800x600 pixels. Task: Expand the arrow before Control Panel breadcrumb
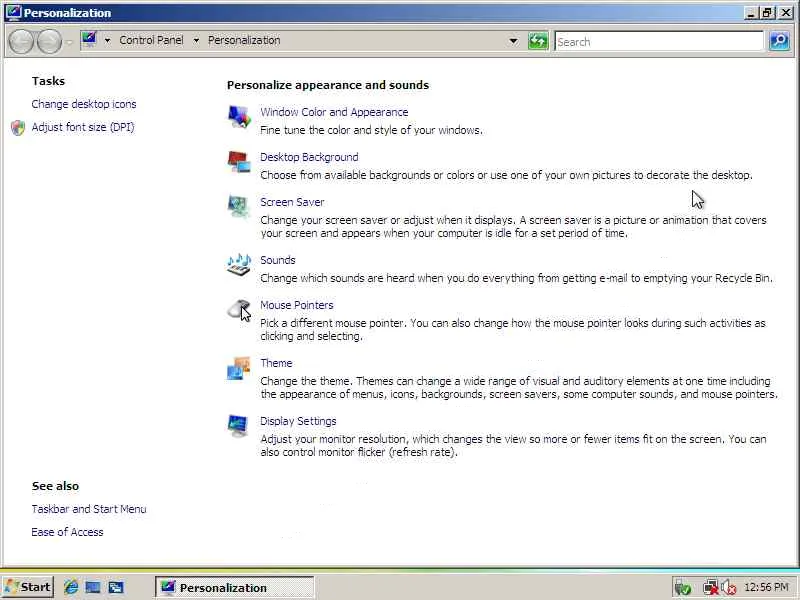click(107, 40)
